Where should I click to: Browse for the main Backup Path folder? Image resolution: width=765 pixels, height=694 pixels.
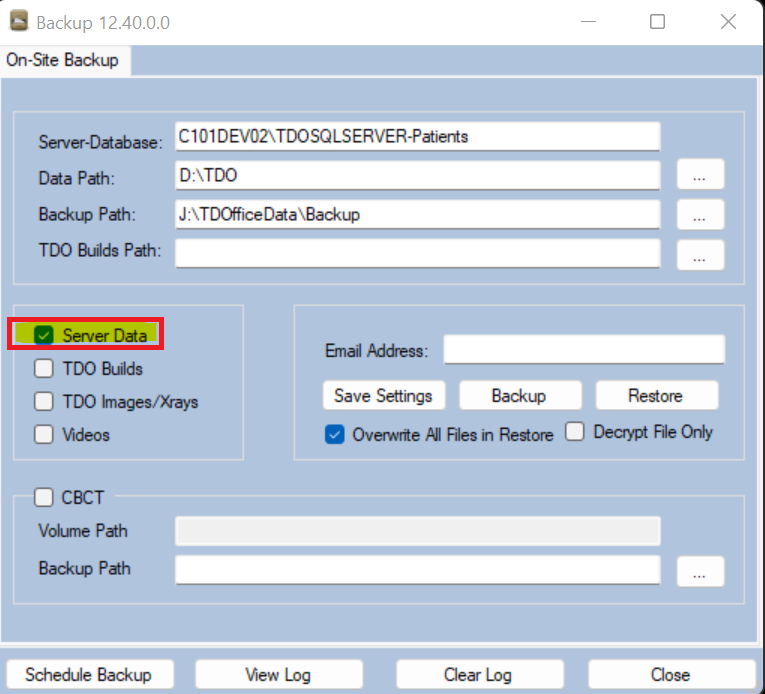point(700,214)
